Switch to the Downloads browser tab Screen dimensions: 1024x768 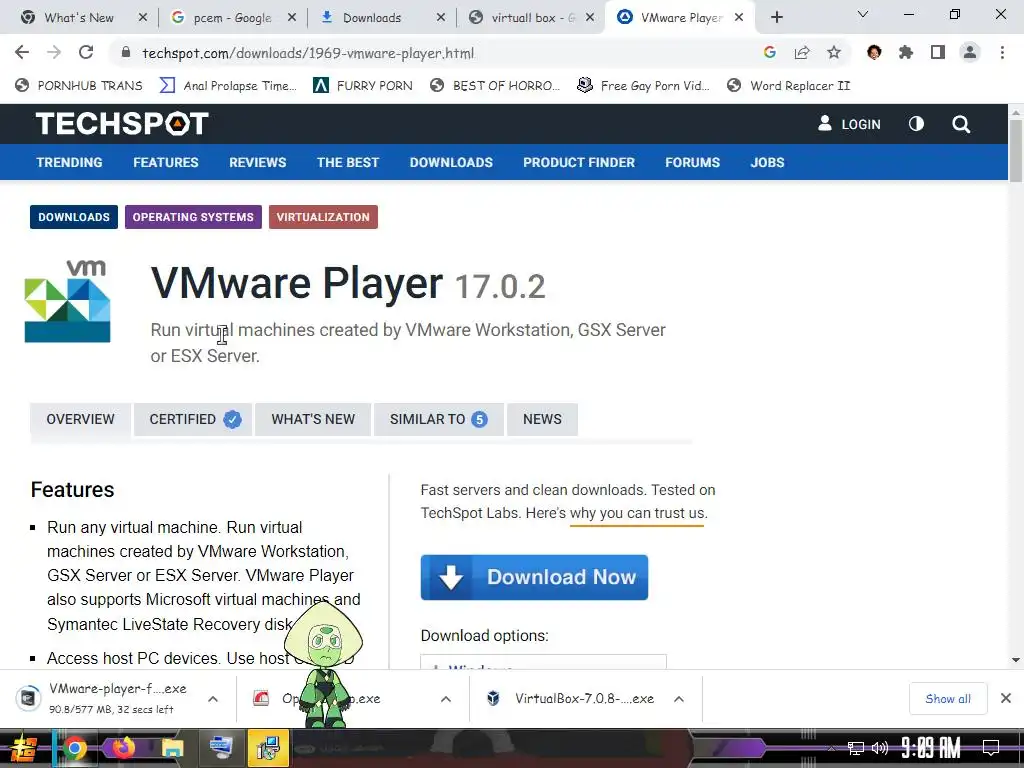tap(372, 18)
